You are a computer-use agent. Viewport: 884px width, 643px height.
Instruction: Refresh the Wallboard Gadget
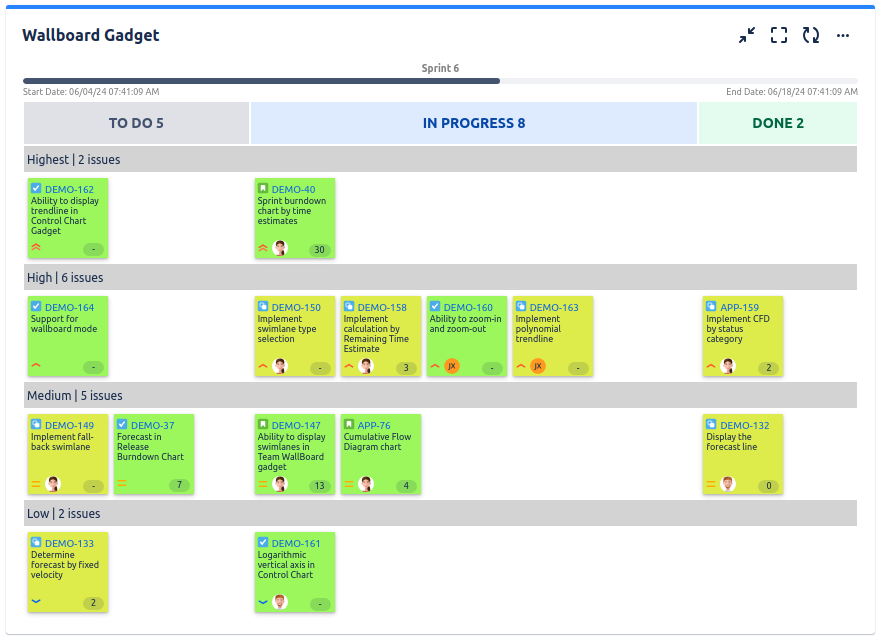coord(811,35)
